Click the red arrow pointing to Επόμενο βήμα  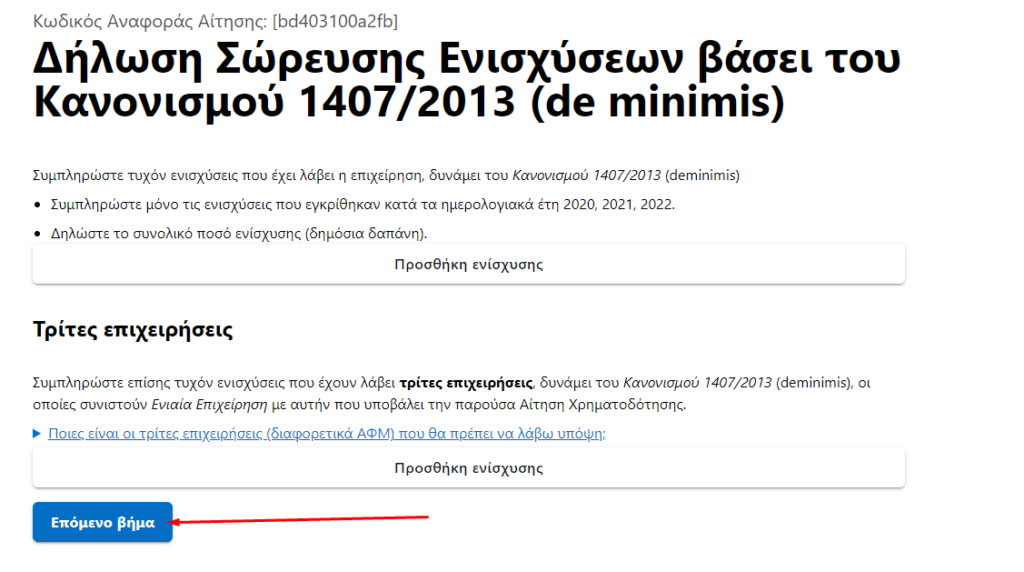click(300, 519)
